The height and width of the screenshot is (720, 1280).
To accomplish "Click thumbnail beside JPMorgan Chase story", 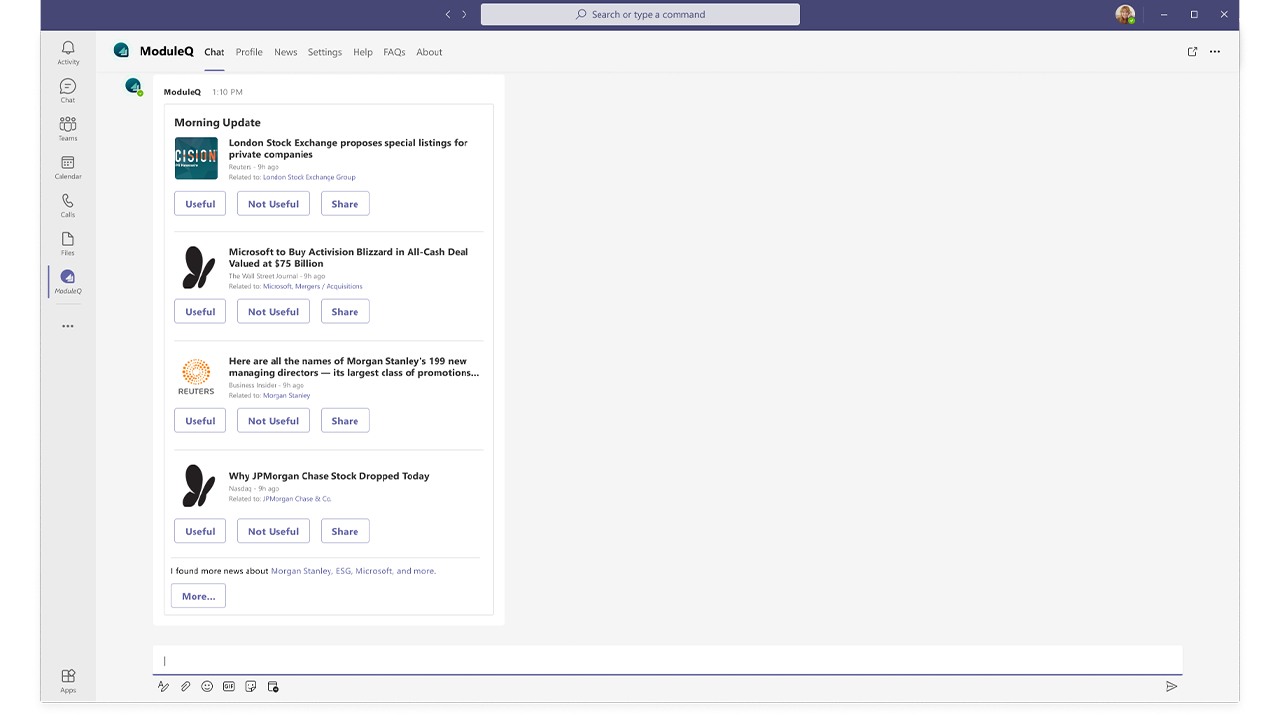I will pos(198,486).
